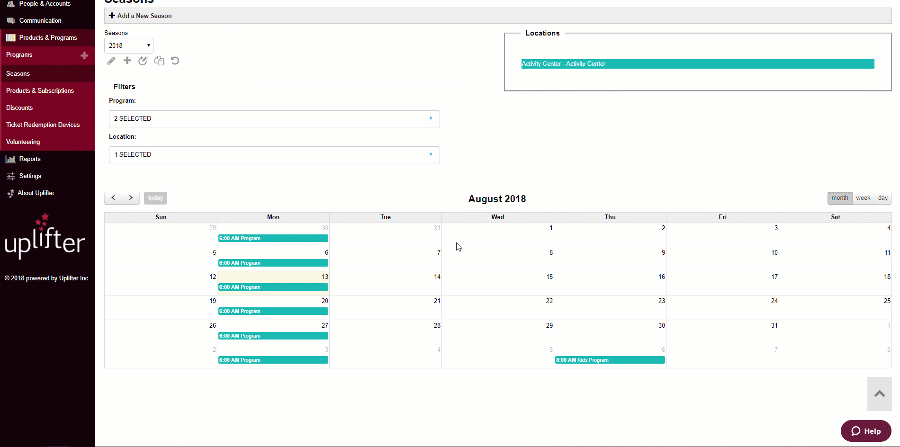Switch calendar to day view
This screenshot has height=447, width=900.
pyautogui.click(x=883, y=198)
